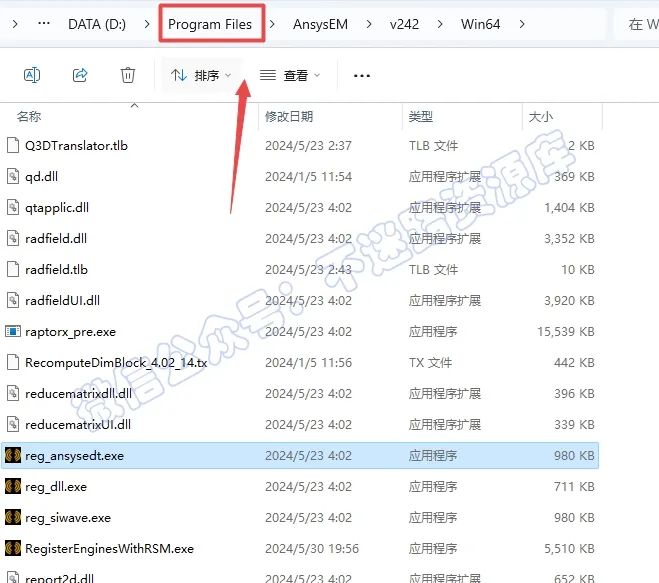The width and height of the screenshot is (659, 583).
Task: Sort by 名称 column header
Action: pyautogui.click(x=29, y=116)
